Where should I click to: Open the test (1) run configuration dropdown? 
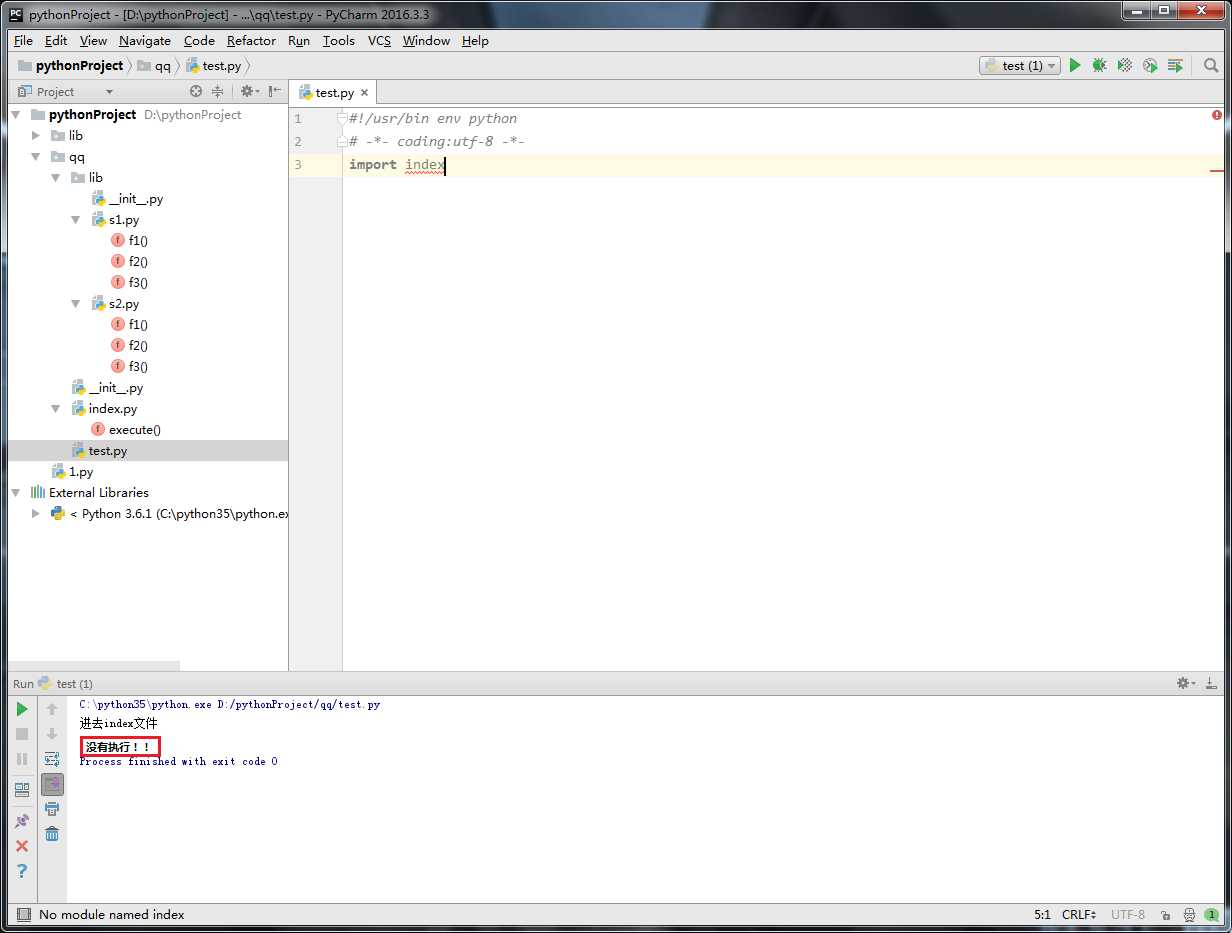click(1019, 65)
